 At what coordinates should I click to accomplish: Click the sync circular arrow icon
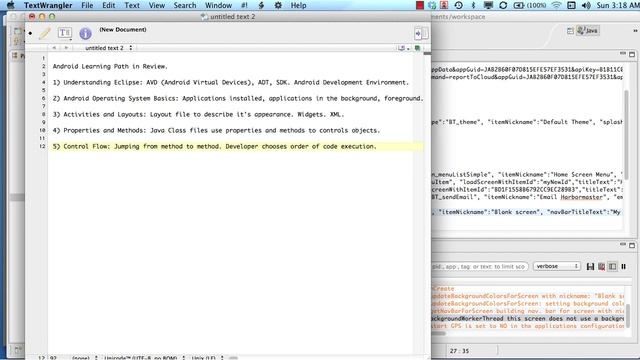(503, 5)
